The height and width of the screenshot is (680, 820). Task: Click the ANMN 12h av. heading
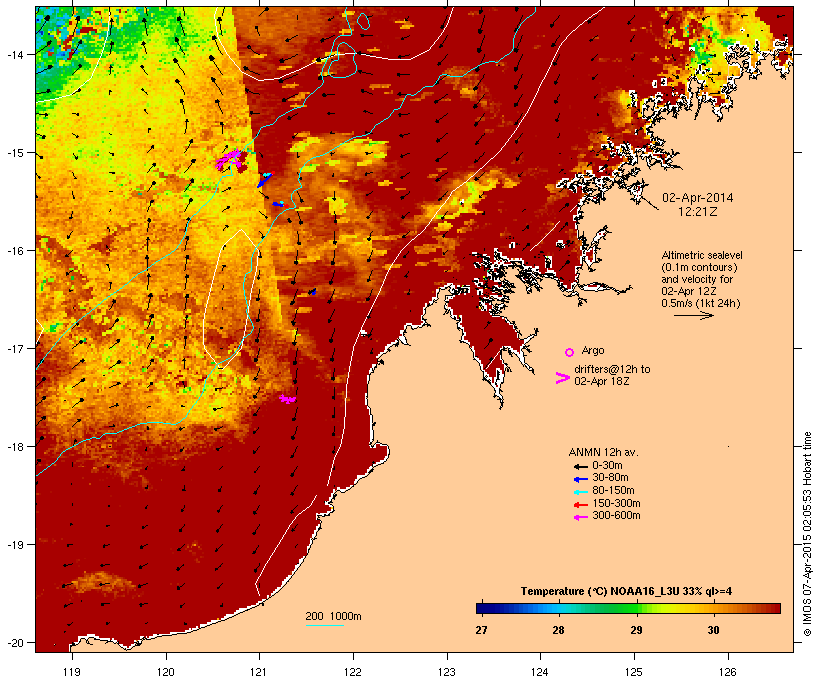pyautogui.click(x=603, y=452)
